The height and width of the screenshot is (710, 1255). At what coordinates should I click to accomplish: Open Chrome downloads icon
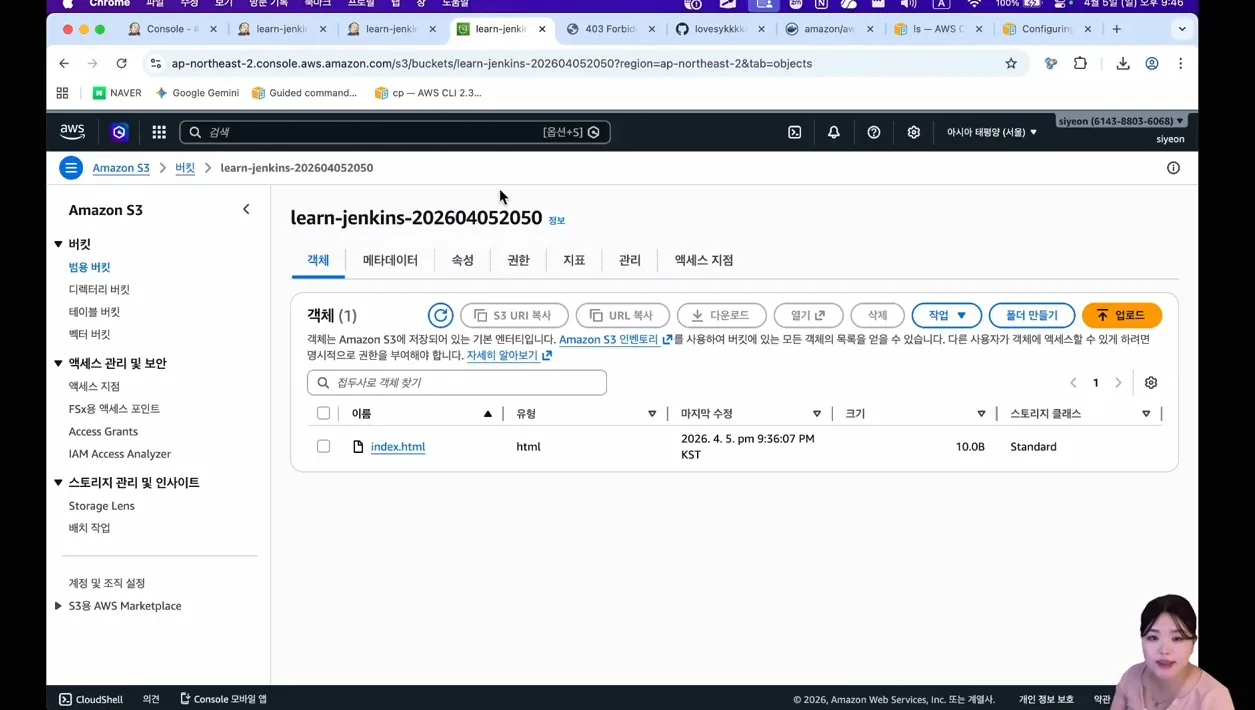(1123, 63)
